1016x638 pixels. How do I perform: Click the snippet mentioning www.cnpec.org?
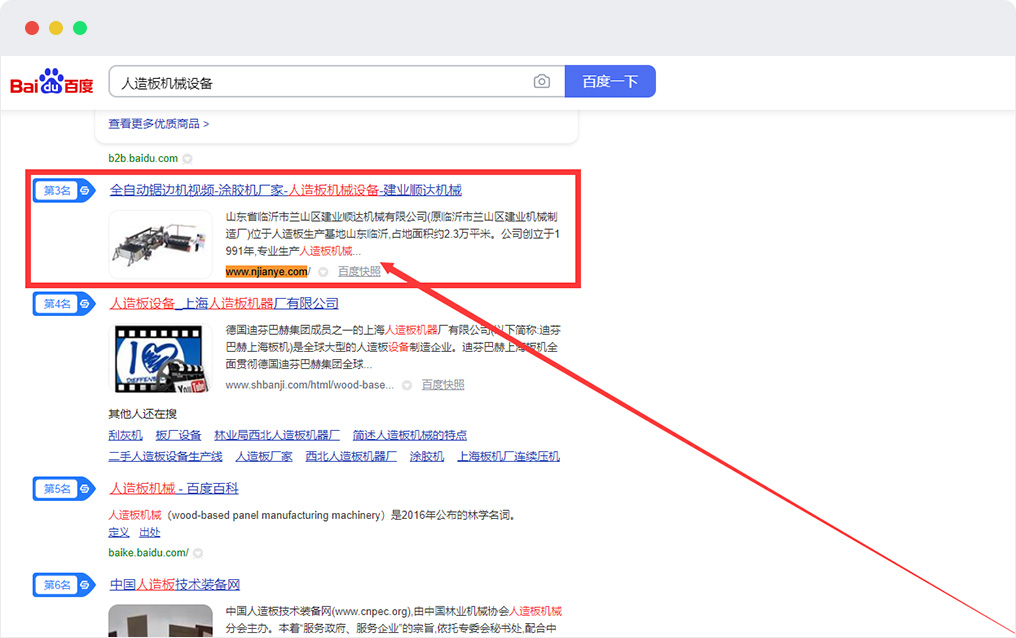tap(394, 620)
